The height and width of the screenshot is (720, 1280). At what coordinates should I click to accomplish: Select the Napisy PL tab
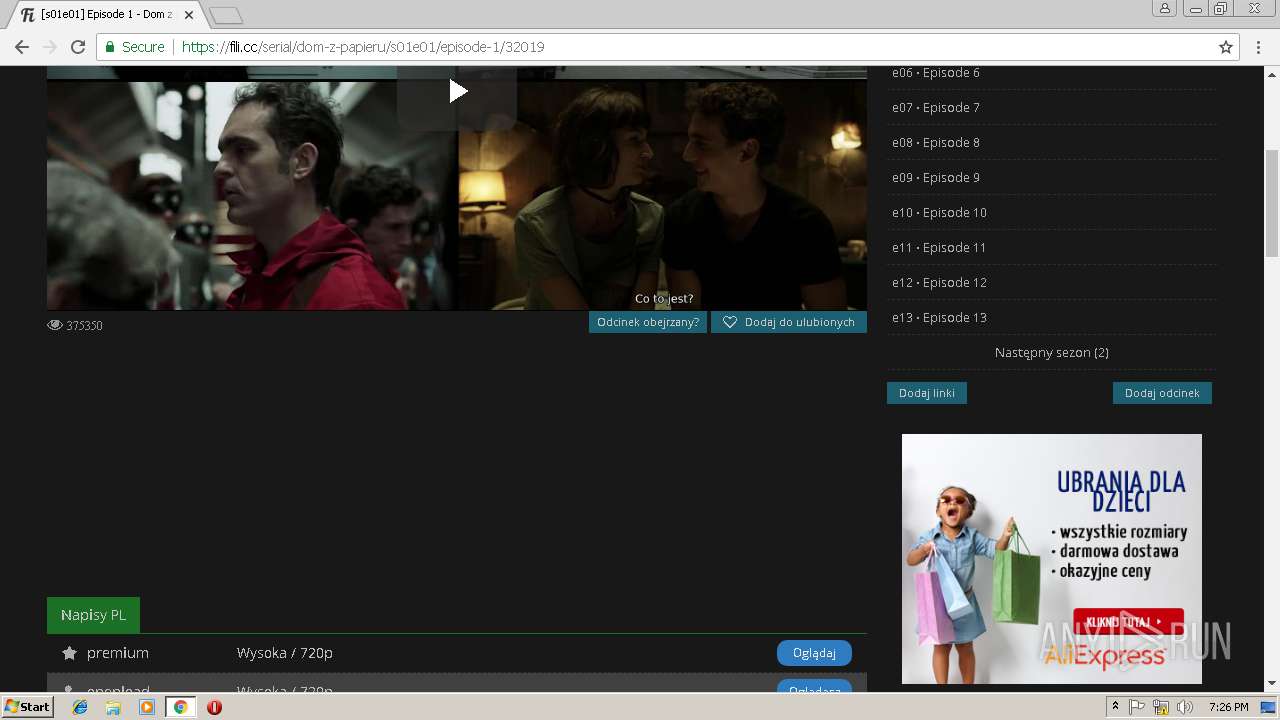point(93,615)
